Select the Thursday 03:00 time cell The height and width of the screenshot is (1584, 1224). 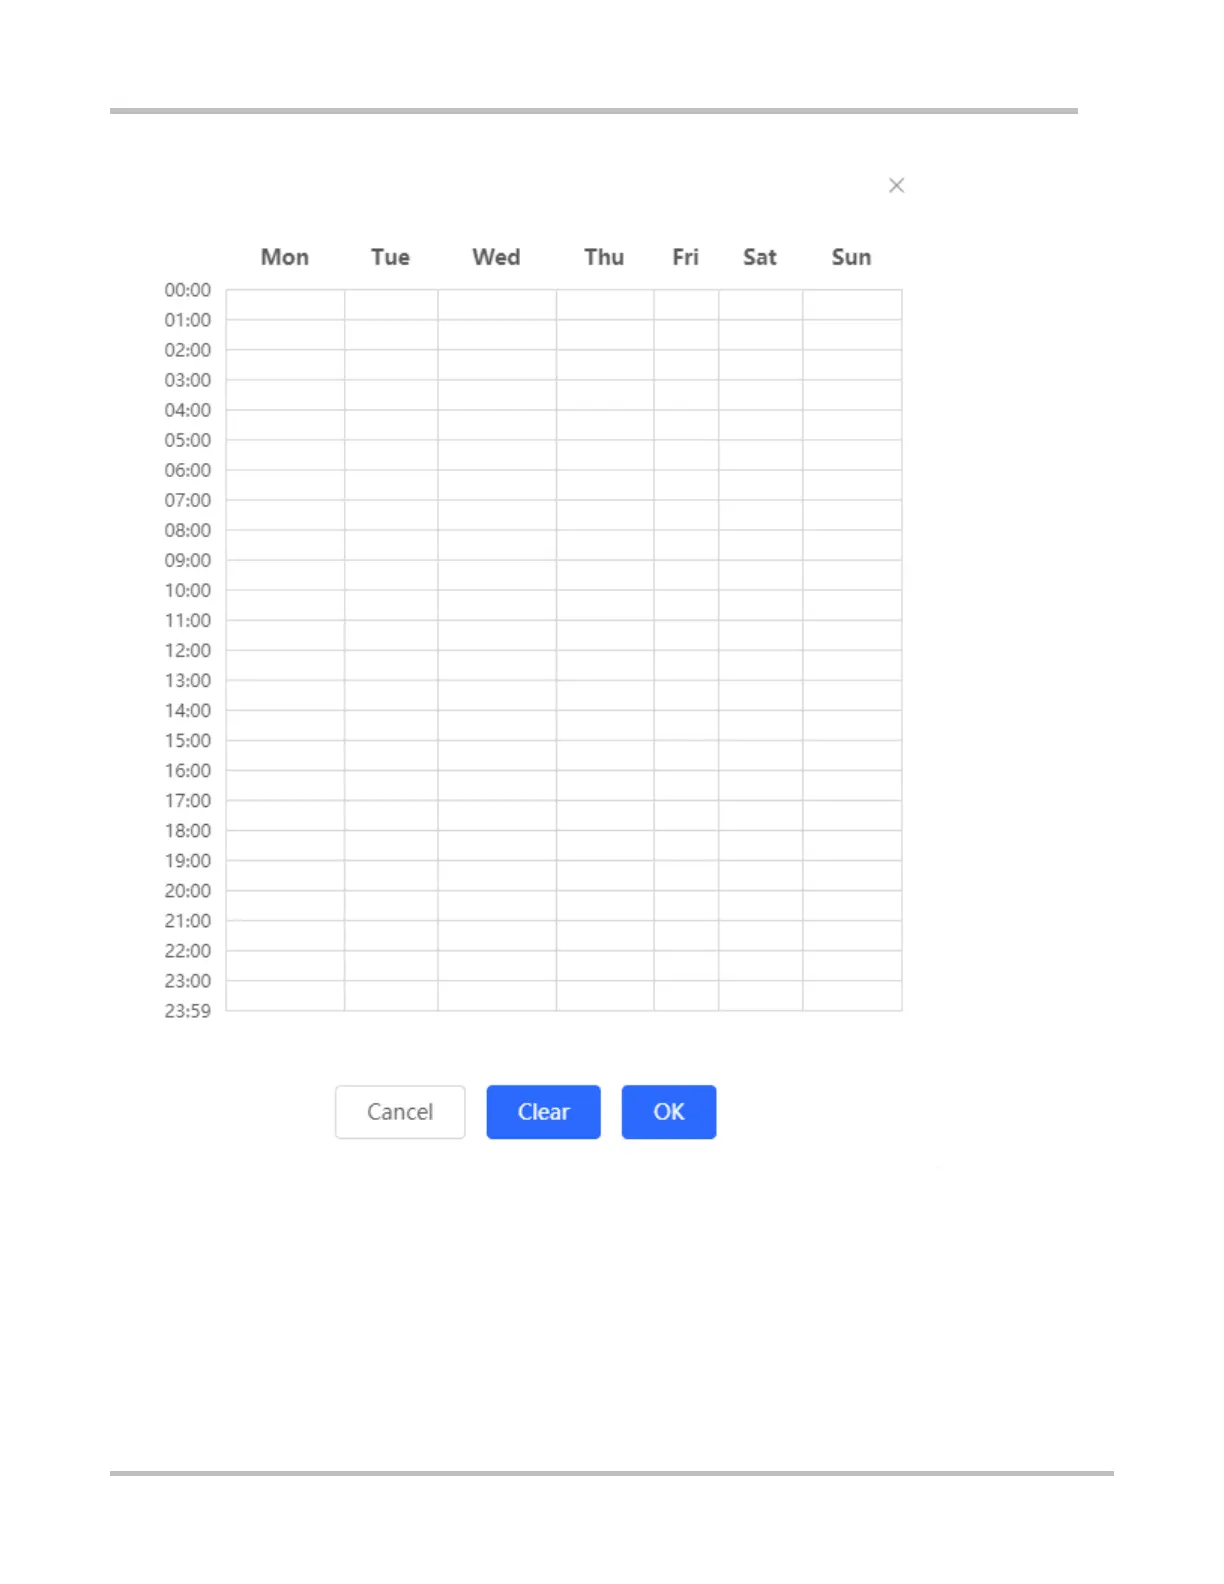[605, 395]
